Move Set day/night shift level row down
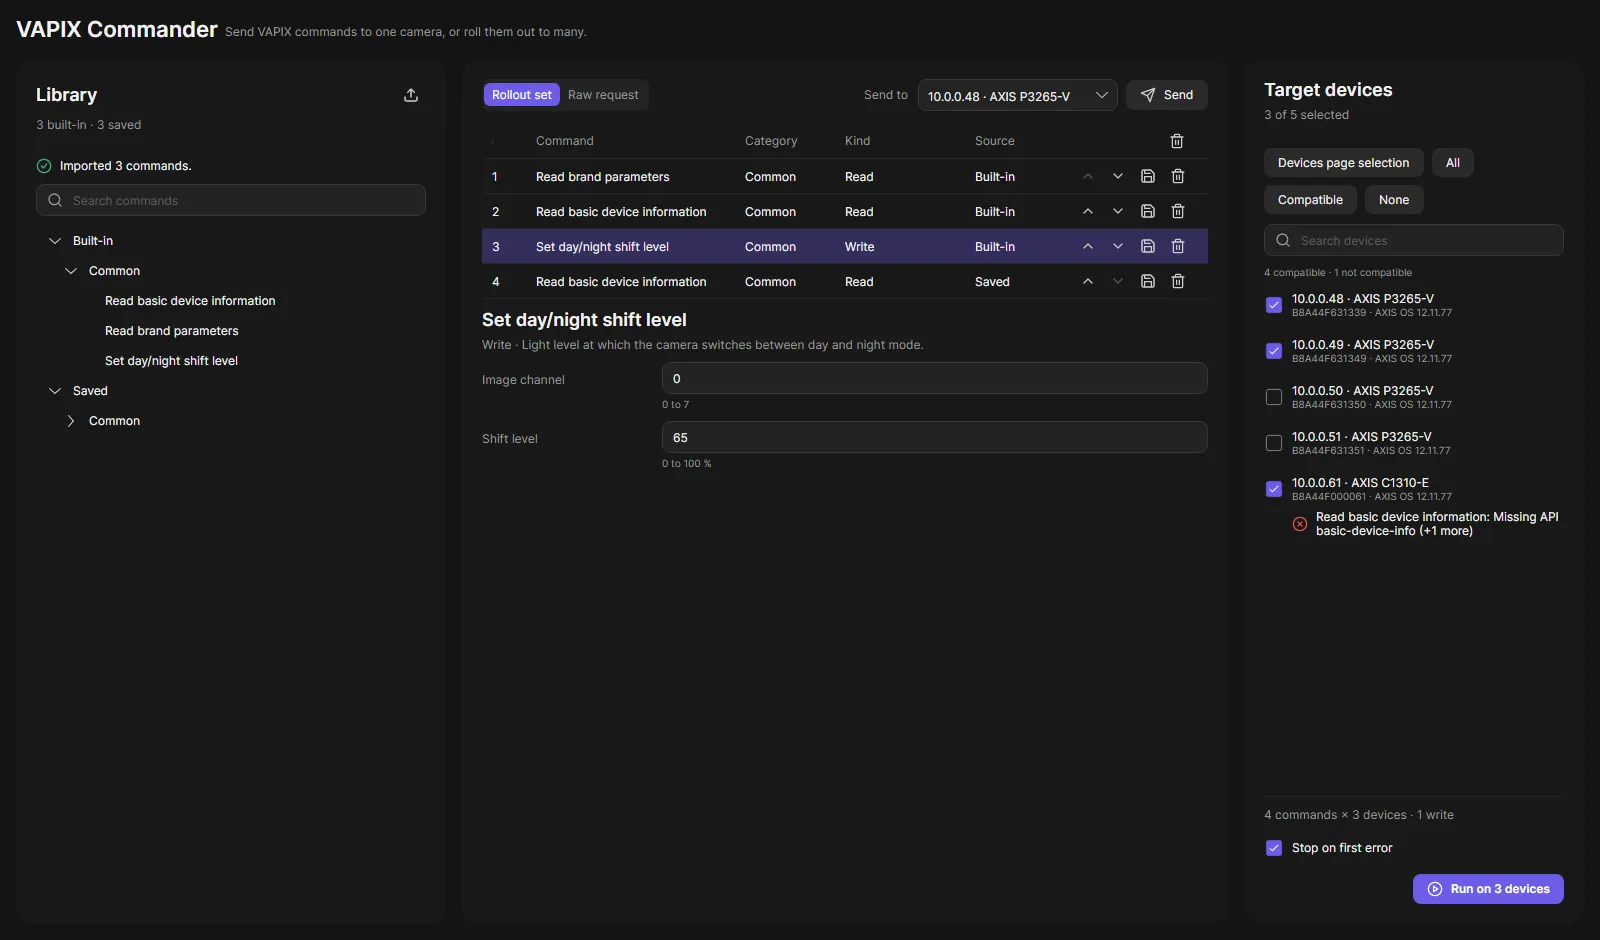This screenshot has width=1600, height=940. pyautogui.click(x=1118, y=246)
